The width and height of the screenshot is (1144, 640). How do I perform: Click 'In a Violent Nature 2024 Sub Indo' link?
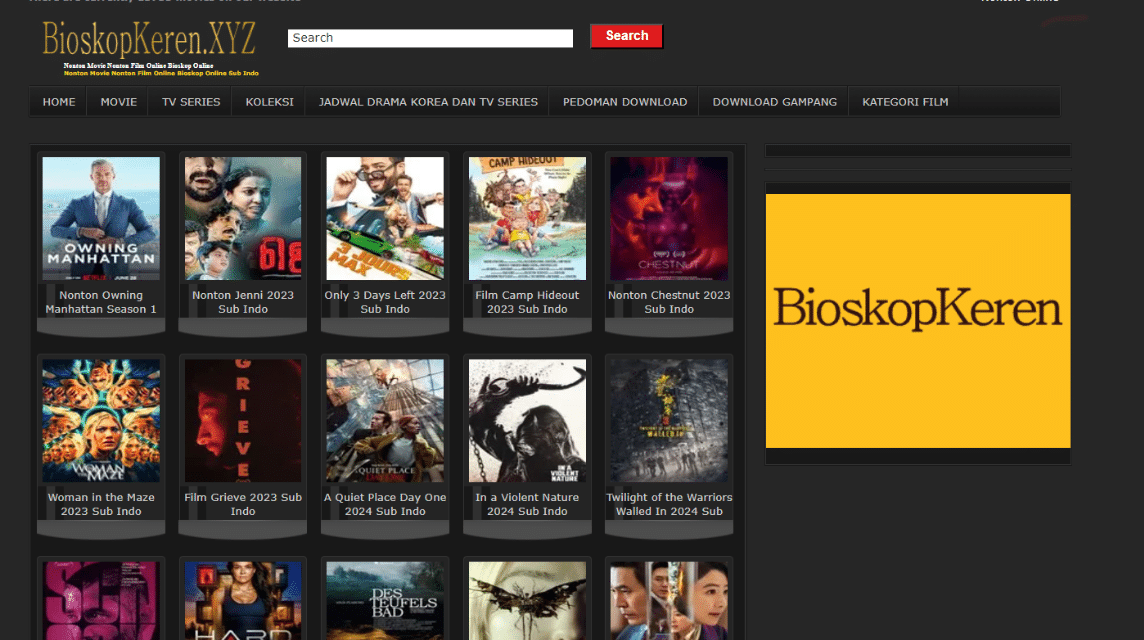[x=527, y=504]
